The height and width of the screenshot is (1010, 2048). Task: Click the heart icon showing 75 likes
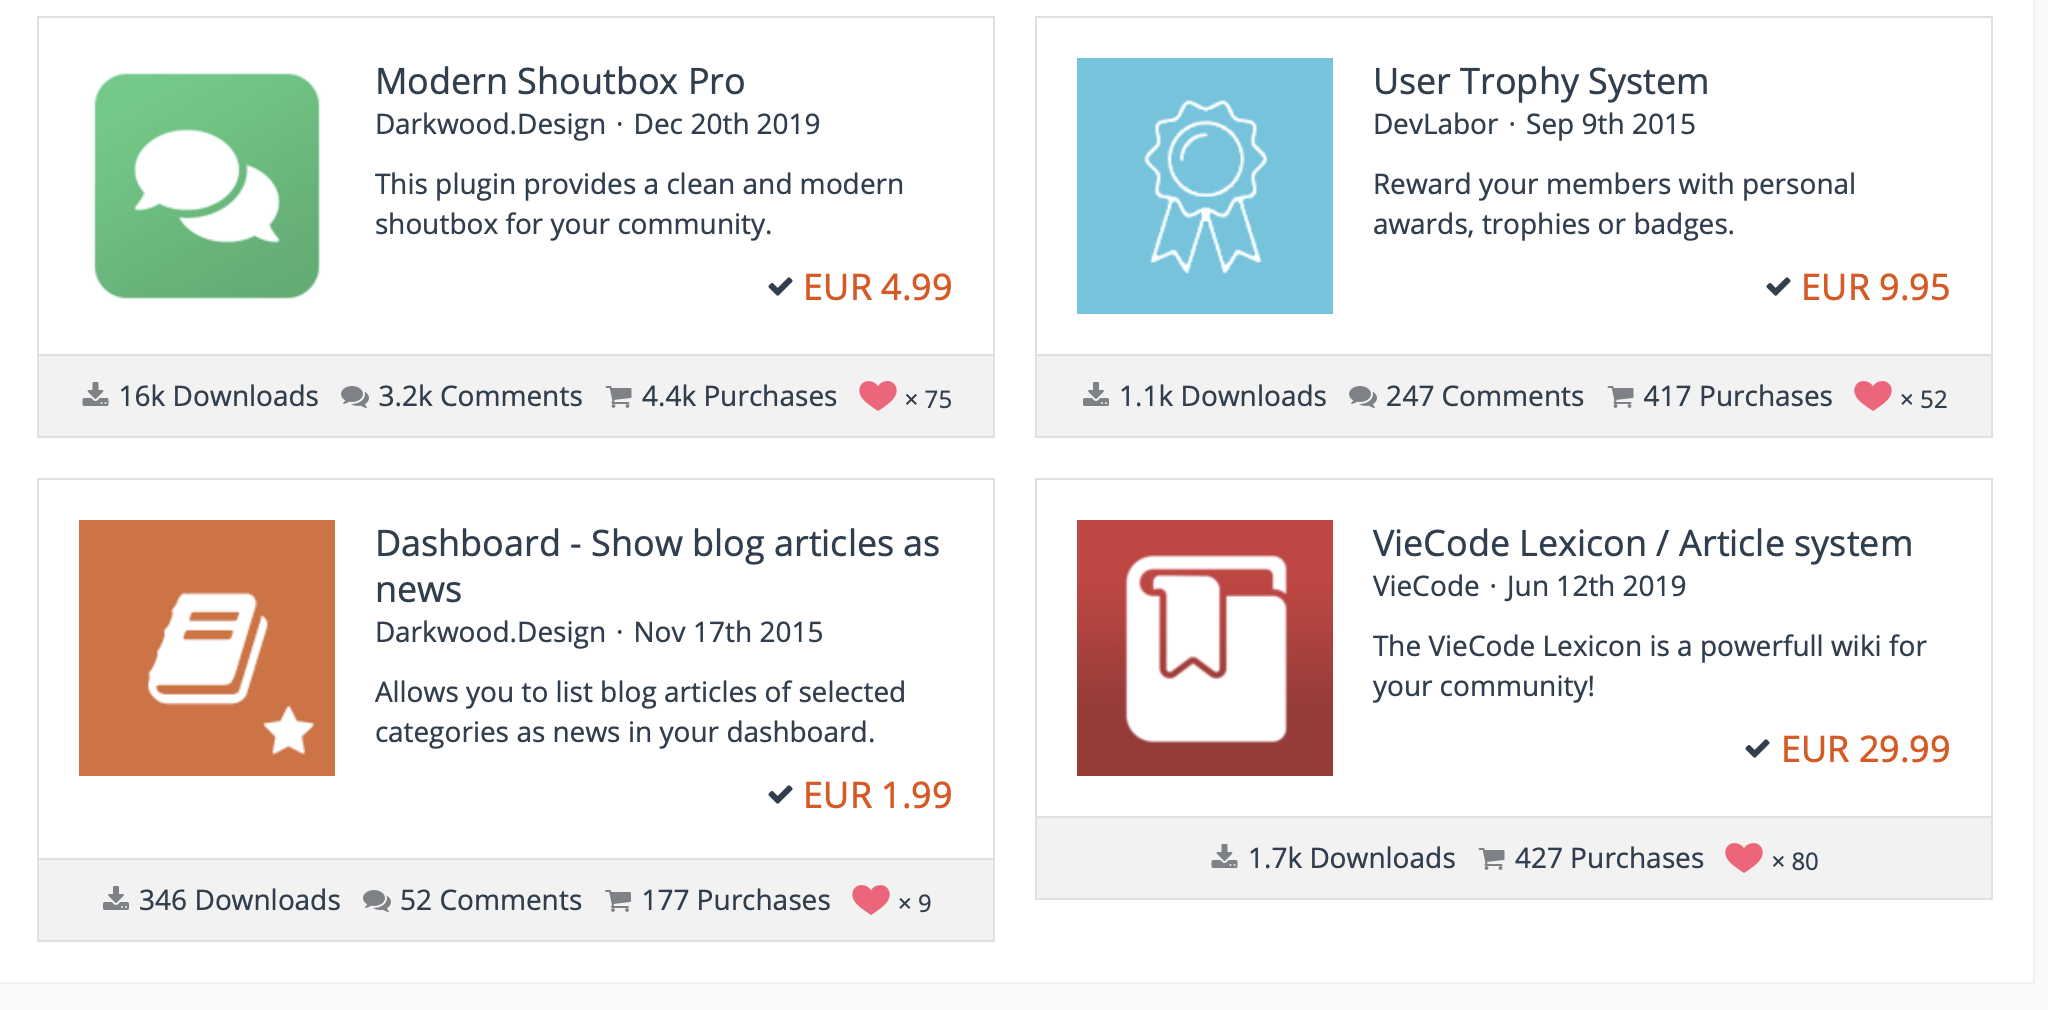878,396
